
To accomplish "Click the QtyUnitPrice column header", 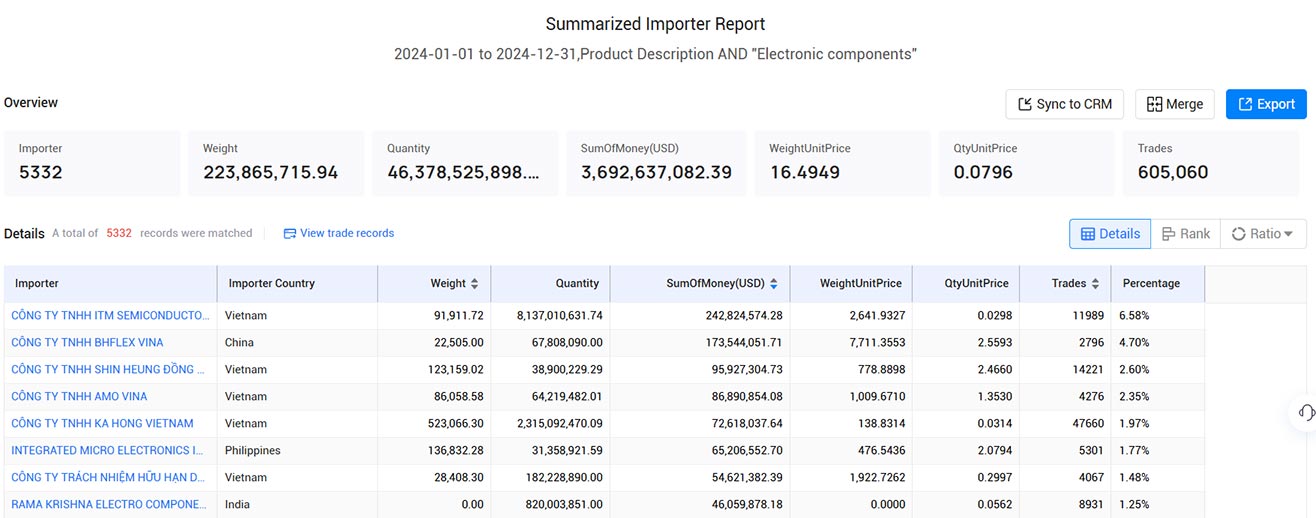I will click(966, 283).
